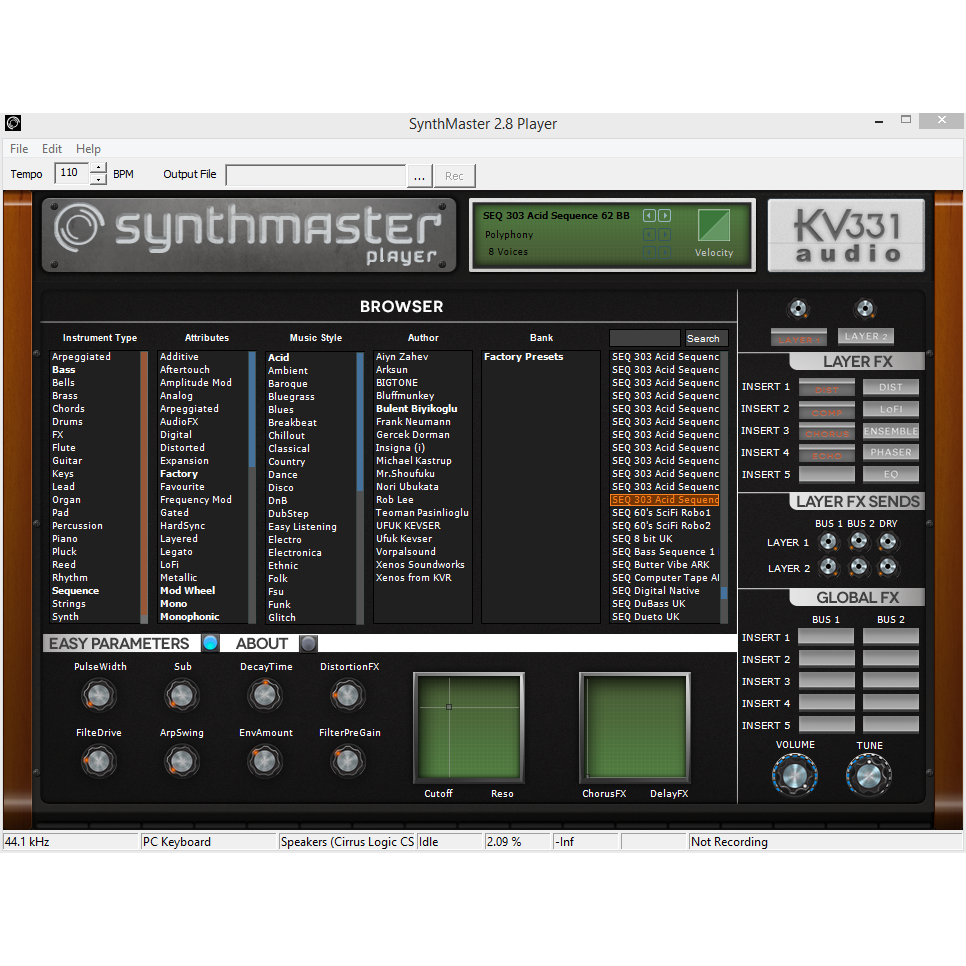Click the Tune knob
The width and height of the screenshot is (966, 966).
(x=868, y=773)
